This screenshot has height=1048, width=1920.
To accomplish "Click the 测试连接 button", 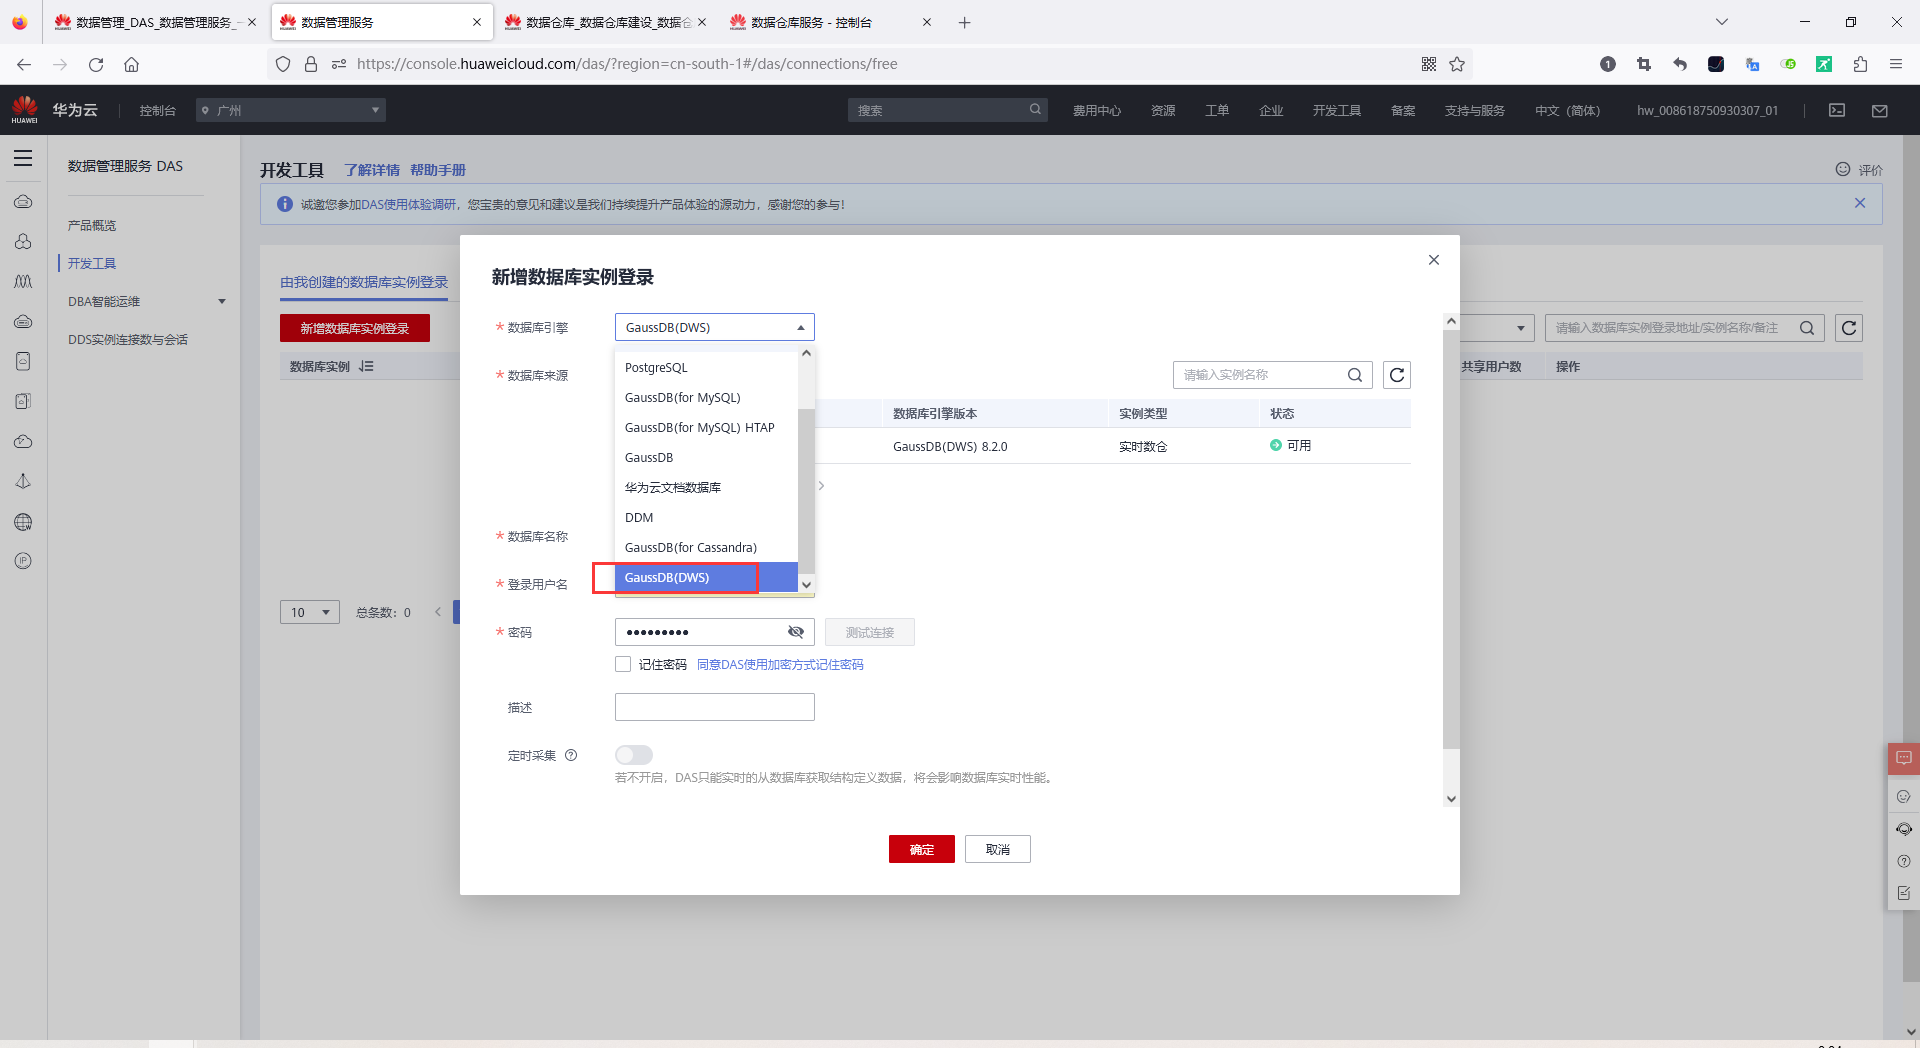I will [870, 632].
